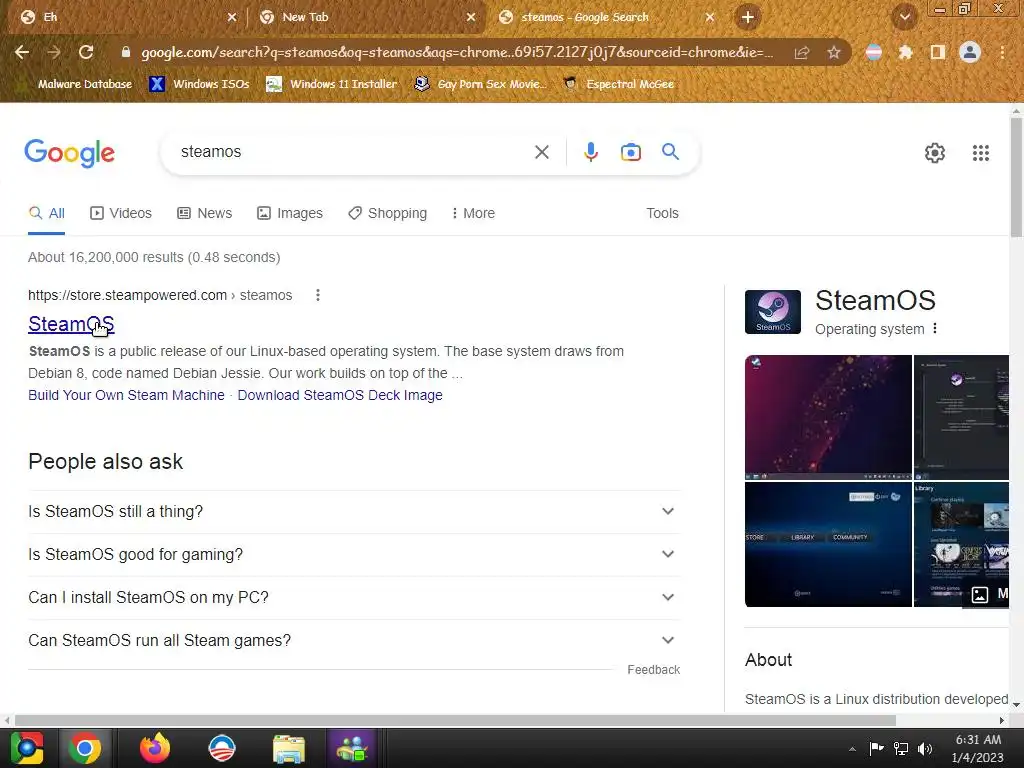Open Download SteamOS Deck Image link

pos(340,396)
